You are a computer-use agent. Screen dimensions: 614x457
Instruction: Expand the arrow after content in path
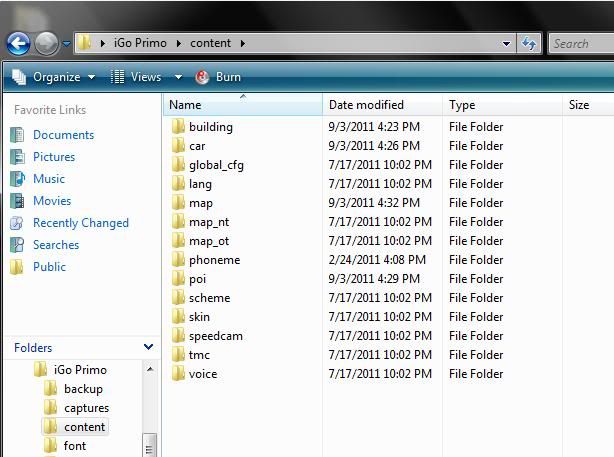(x=243, y=43)
